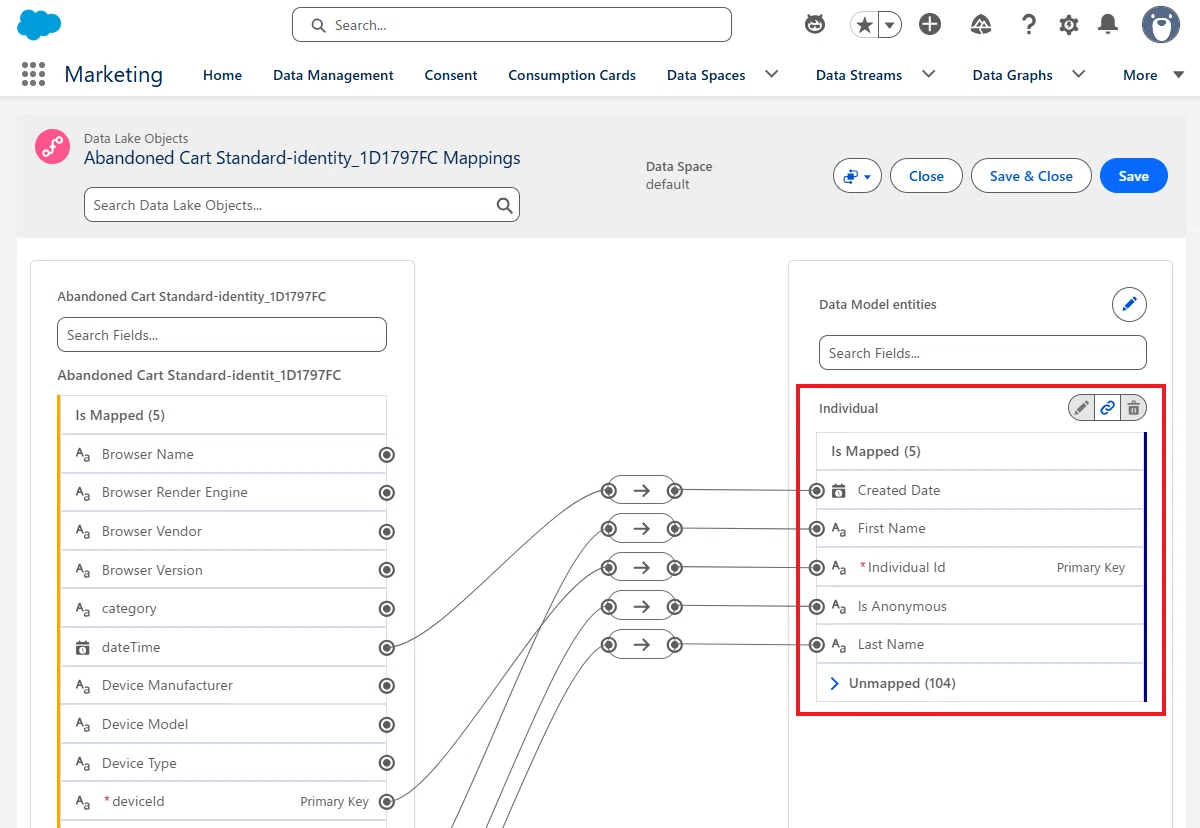Open the Trailhead icon in header
1200x828 pixels.
[982, 25]
